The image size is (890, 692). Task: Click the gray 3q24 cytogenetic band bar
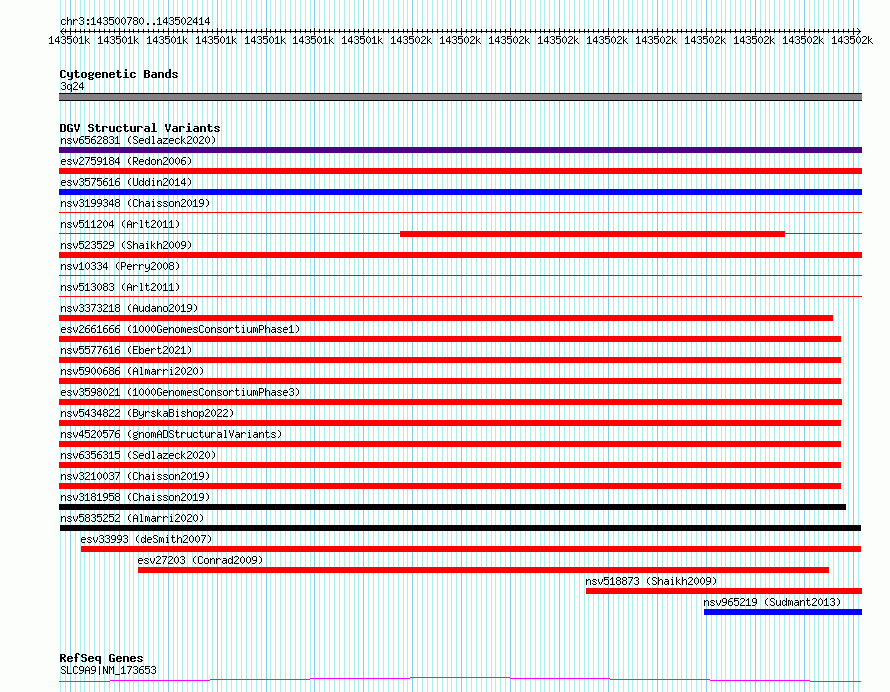pos(460,97)
